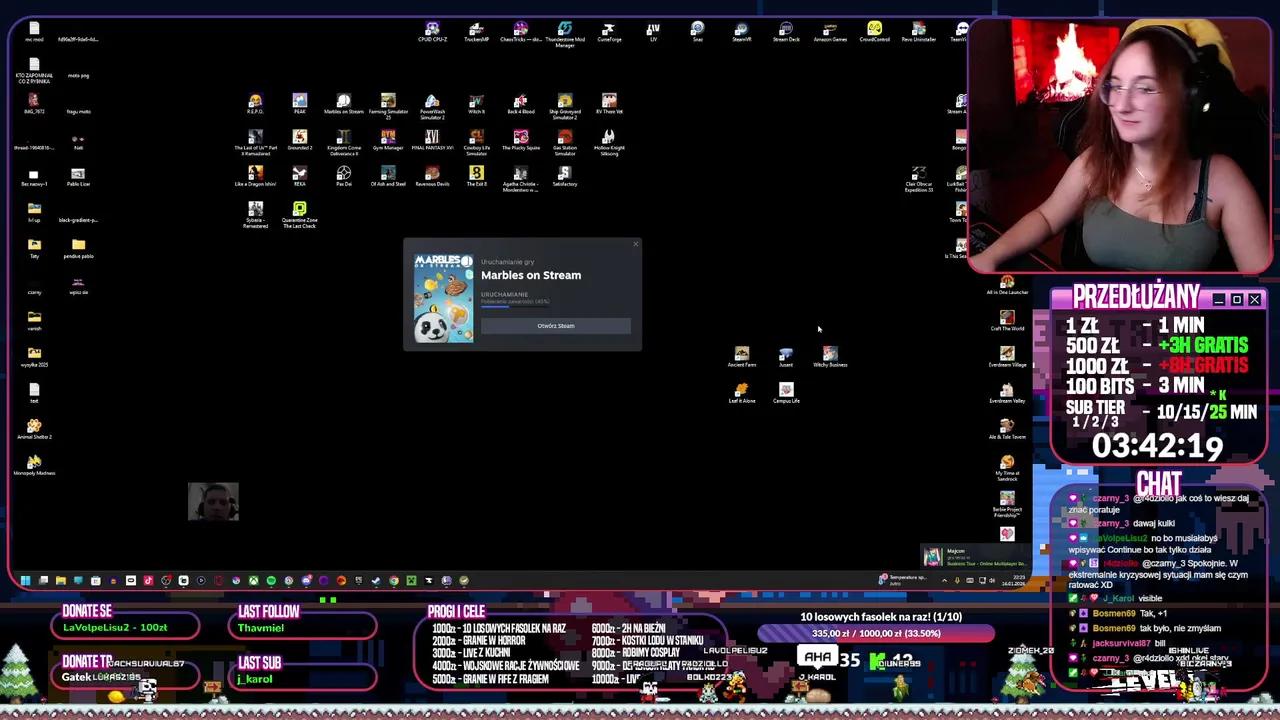The height and width of the screenshot is (720, 1280).
Task: Open the Campus Life desktop shortcut
Action: coord(786,393)
